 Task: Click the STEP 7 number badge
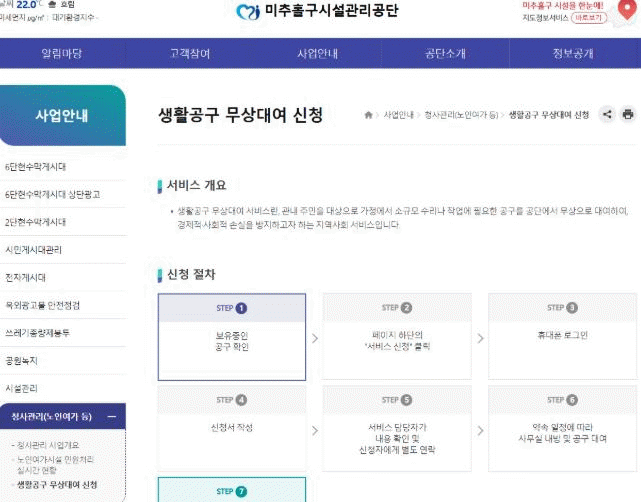coord(241,491)
